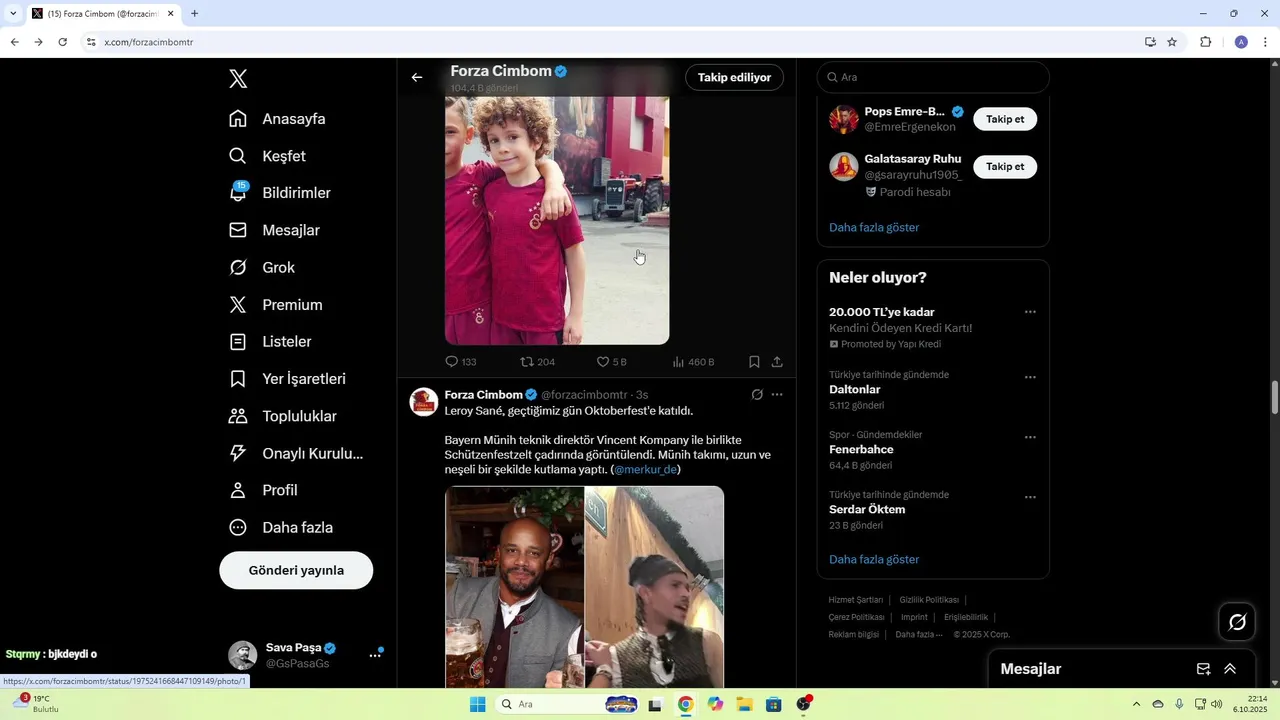Open File Explorer from taskbar
This screenshot has width=1280, height=720.
744,704
